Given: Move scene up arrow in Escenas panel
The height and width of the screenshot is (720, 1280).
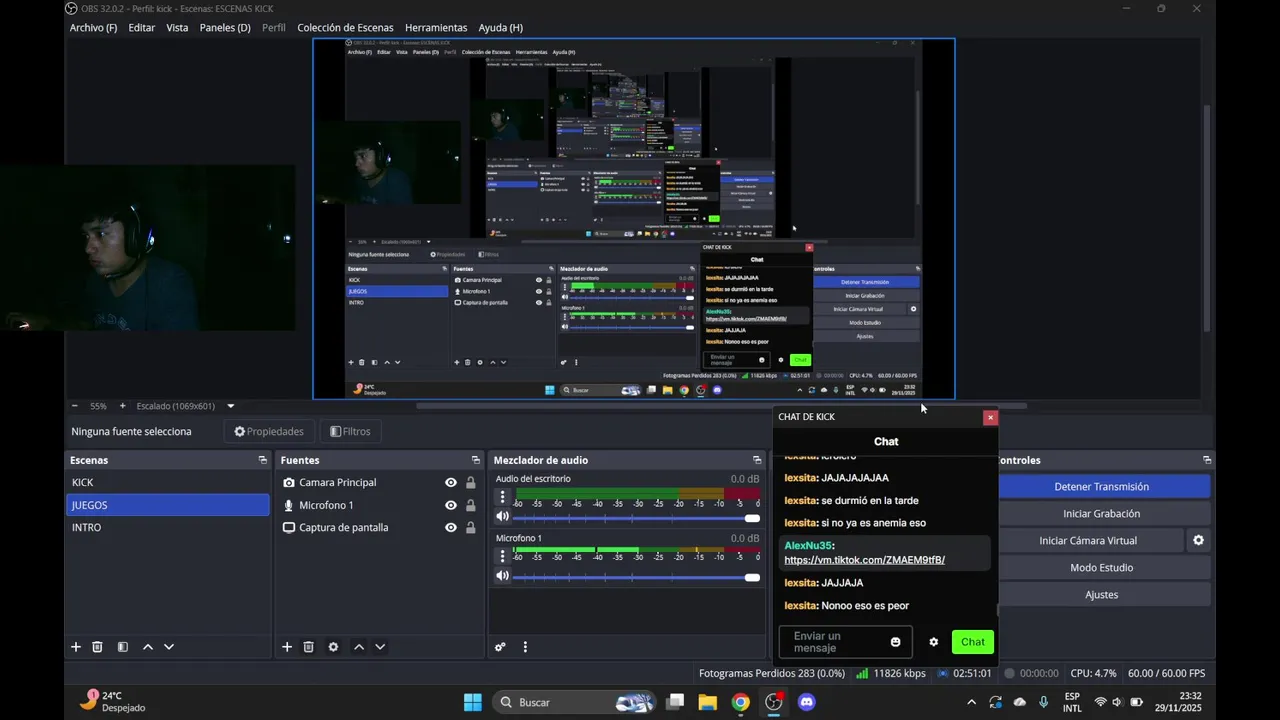Looking at the screenshot, I should (148, 647).
